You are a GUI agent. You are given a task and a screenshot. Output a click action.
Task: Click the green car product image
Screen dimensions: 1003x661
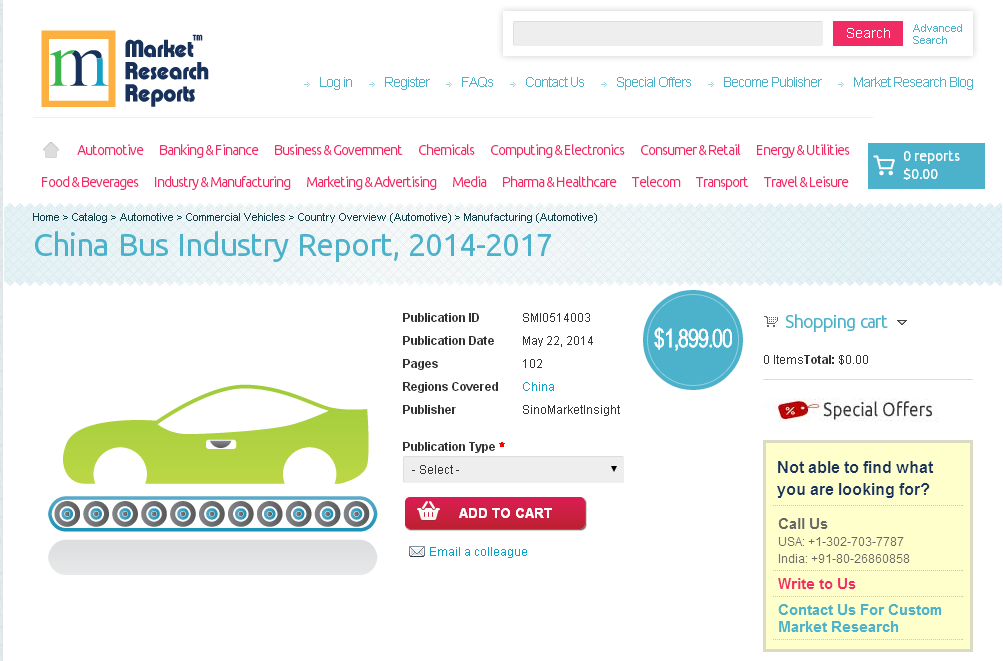pos(216,434)
